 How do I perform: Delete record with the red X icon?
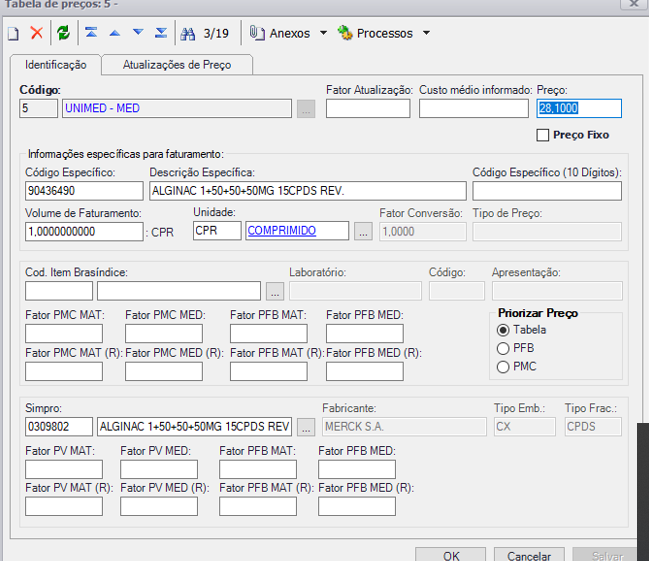pos(37,33)
